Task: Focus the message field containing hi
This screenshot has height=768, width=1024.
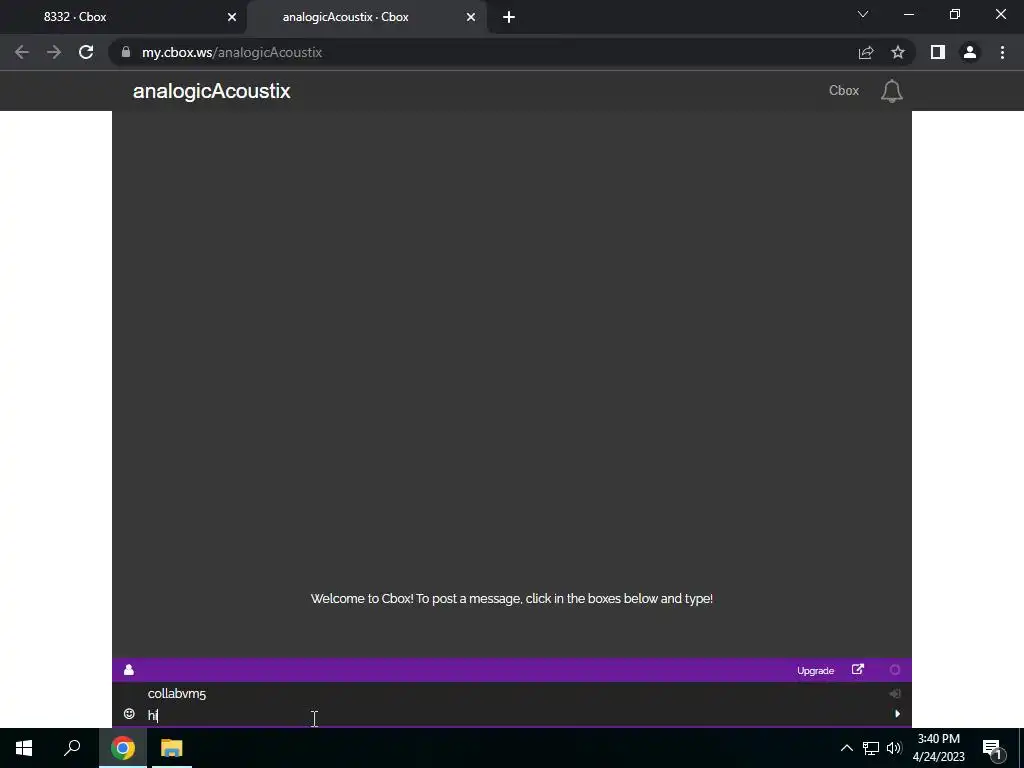Action: 513,715
